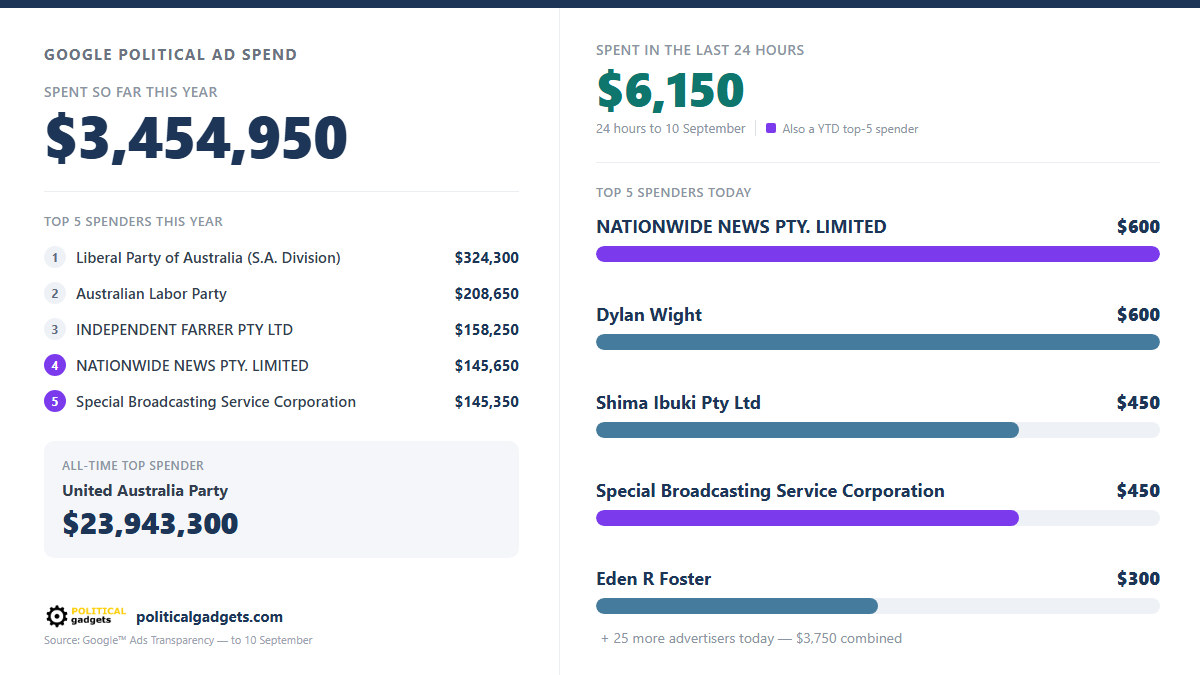This screenshot has width=1200, height=675.
Task: Select Liberal Party of Australia (S.A. Division)
Action: (x=208, y=258)
